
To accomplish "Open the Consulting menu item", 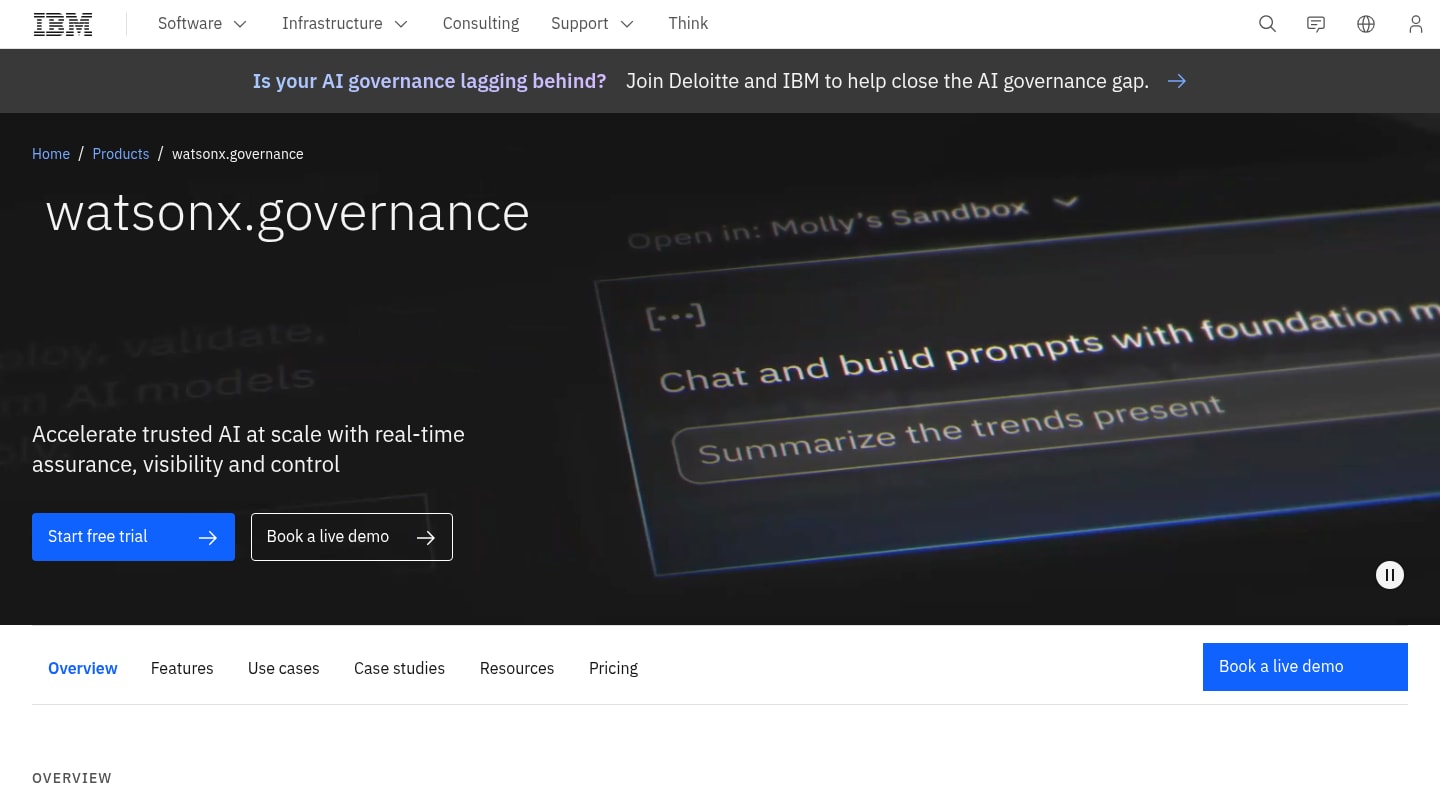I will tap(481, 24).
